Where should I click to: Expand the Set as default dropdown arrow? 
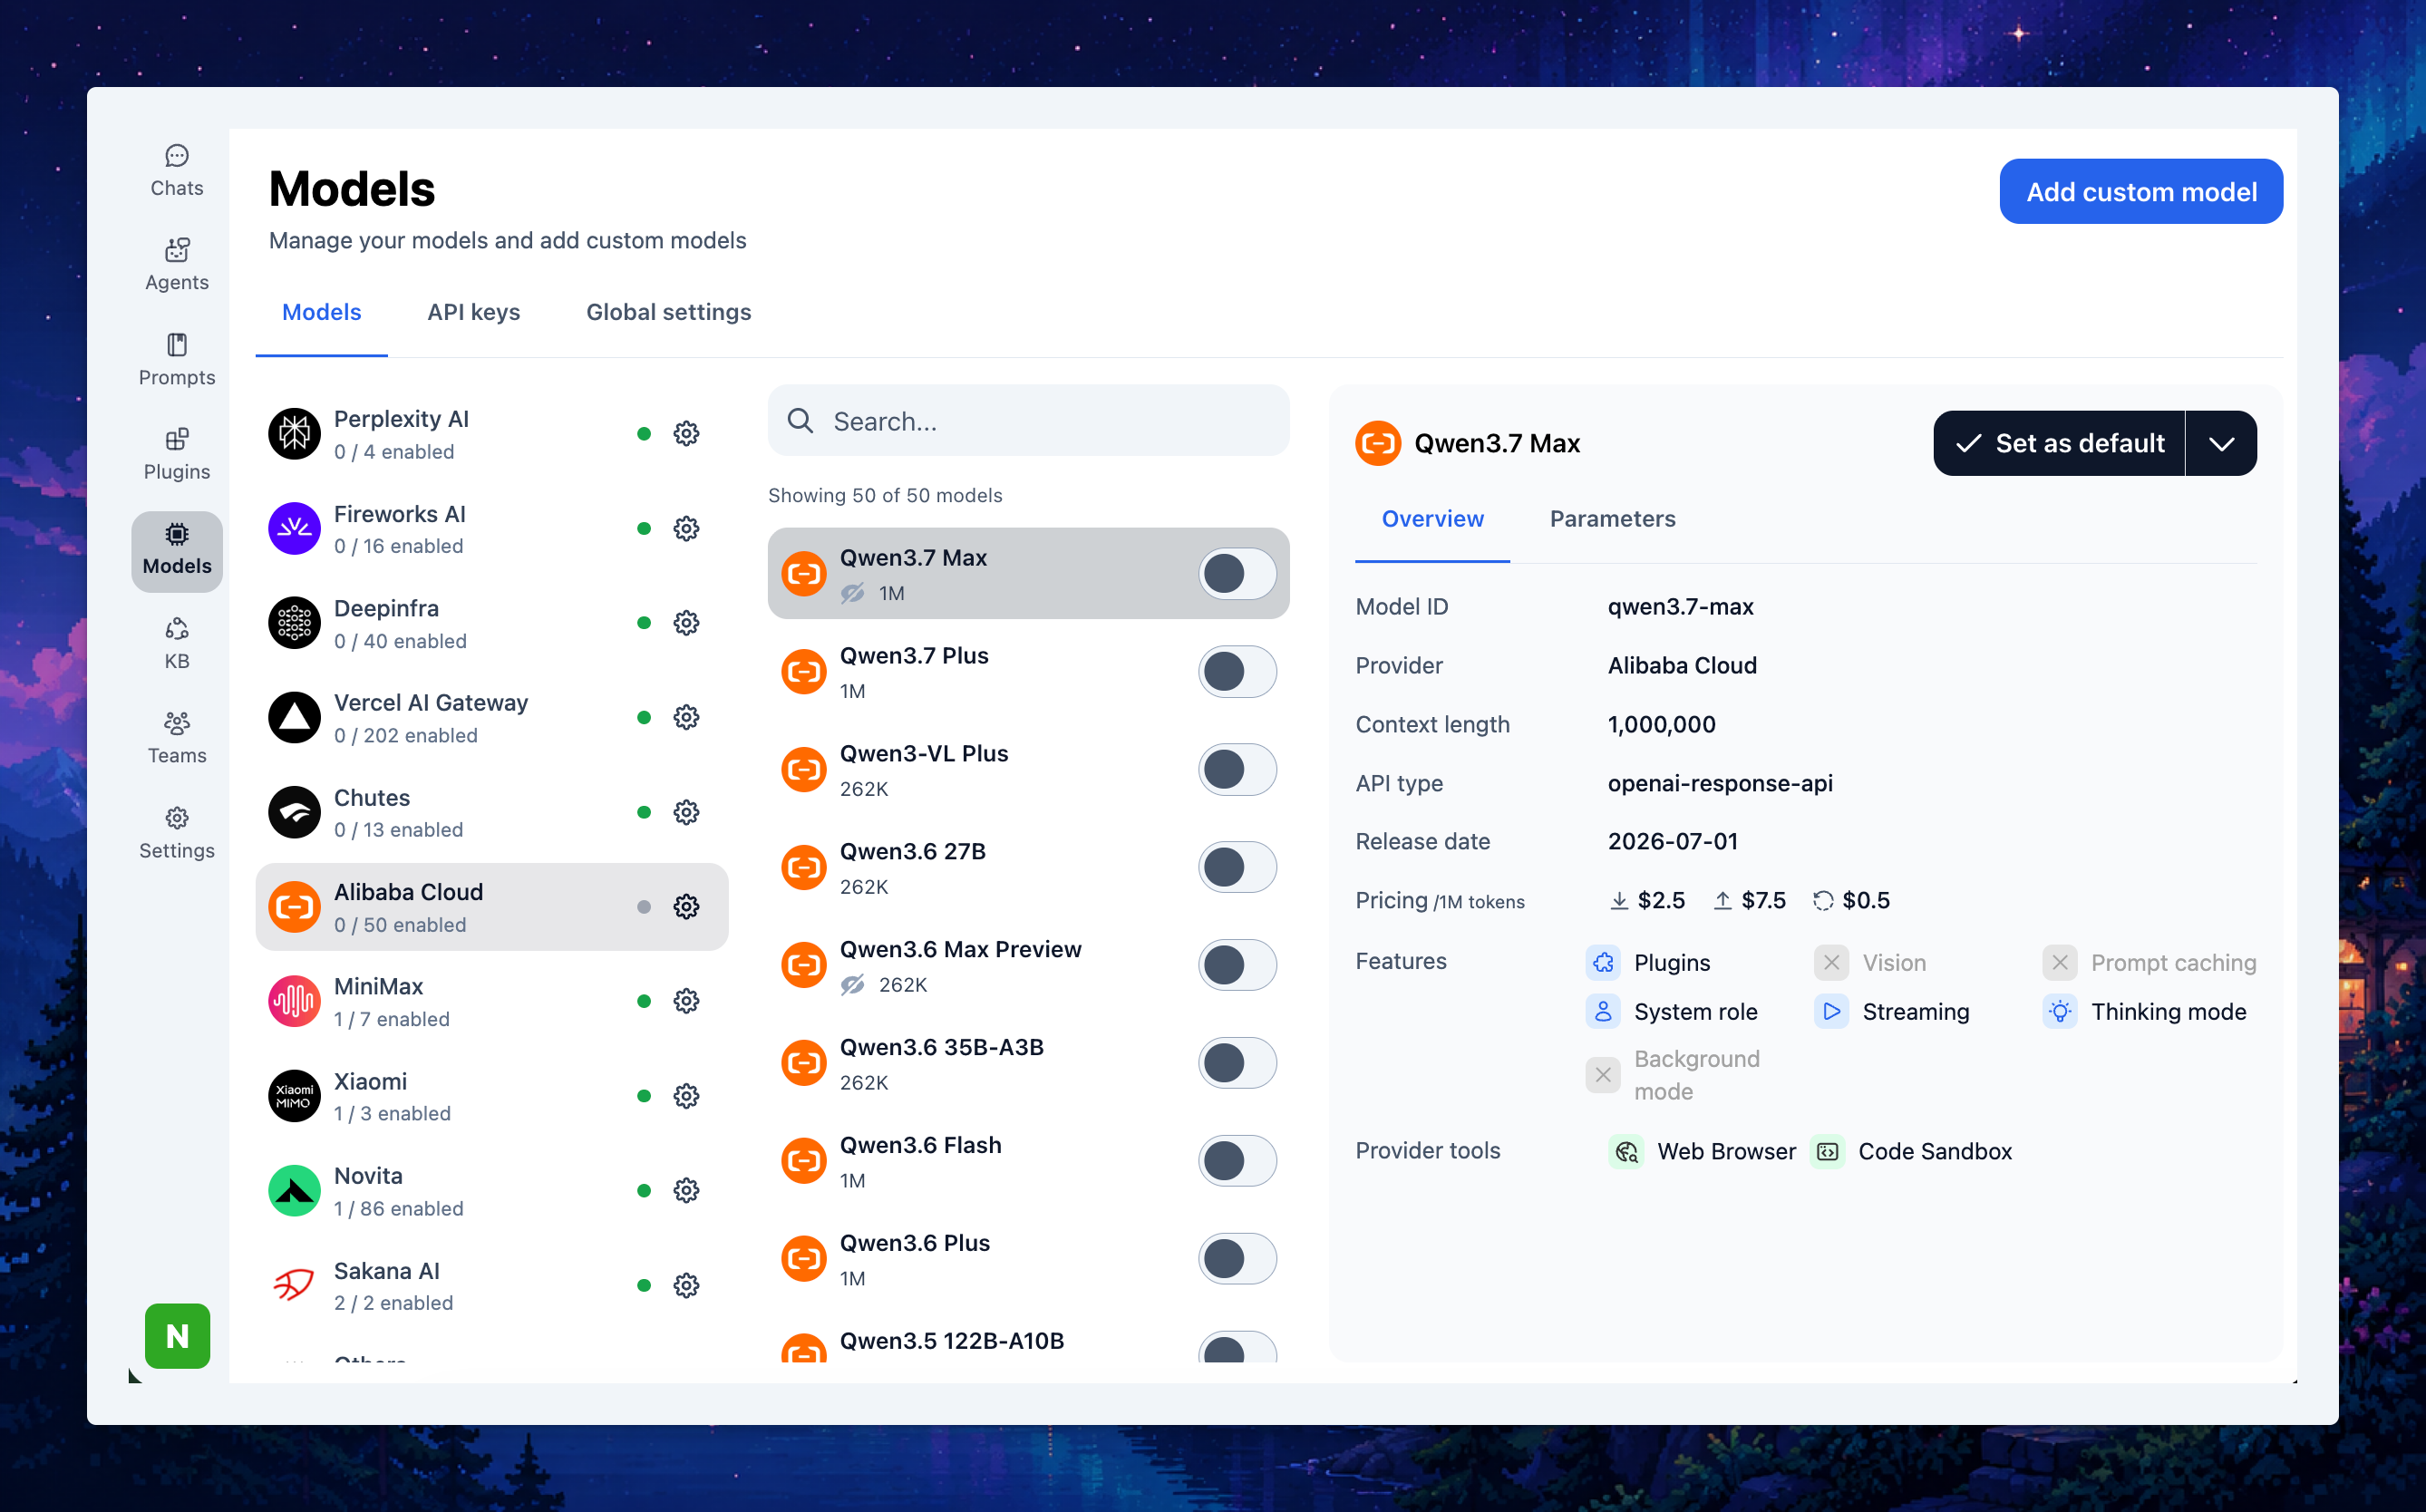click(x=2221, y=443)
